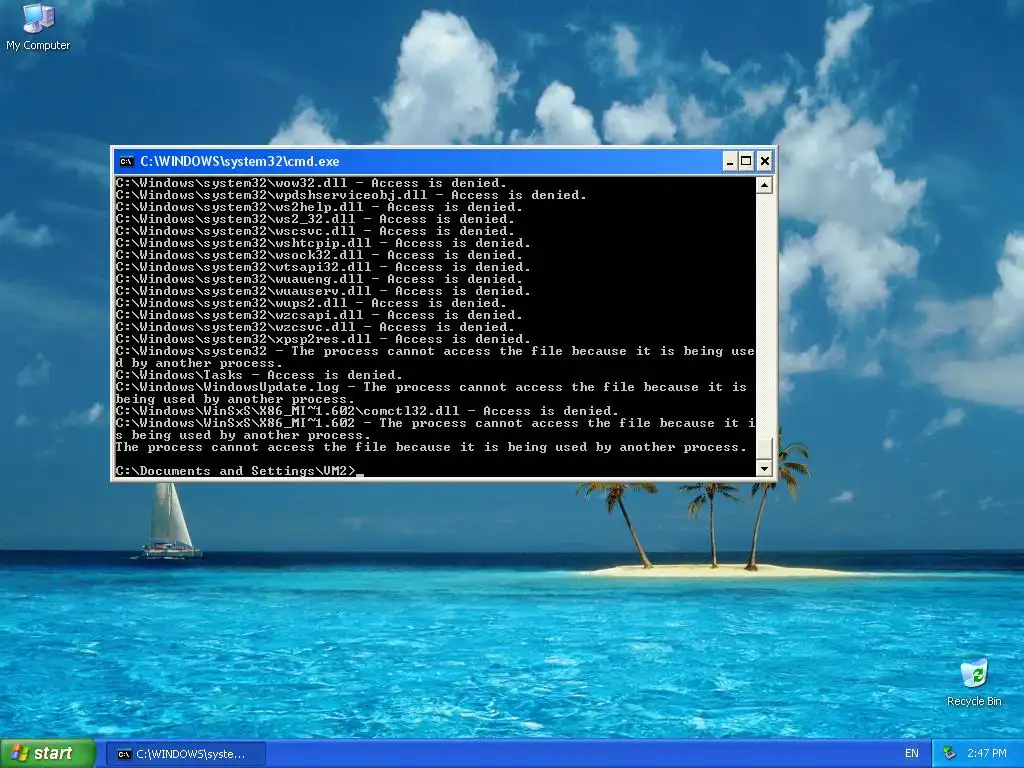Click the wuauserv.dll line
Screen dimensions: 1024x768
click(x=323, y=291)
